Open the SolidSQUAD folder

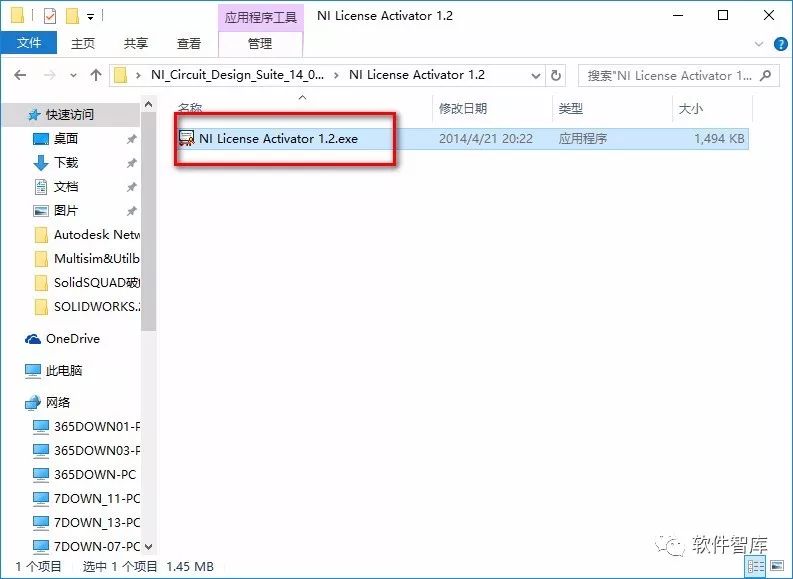[x=96, y=283]
